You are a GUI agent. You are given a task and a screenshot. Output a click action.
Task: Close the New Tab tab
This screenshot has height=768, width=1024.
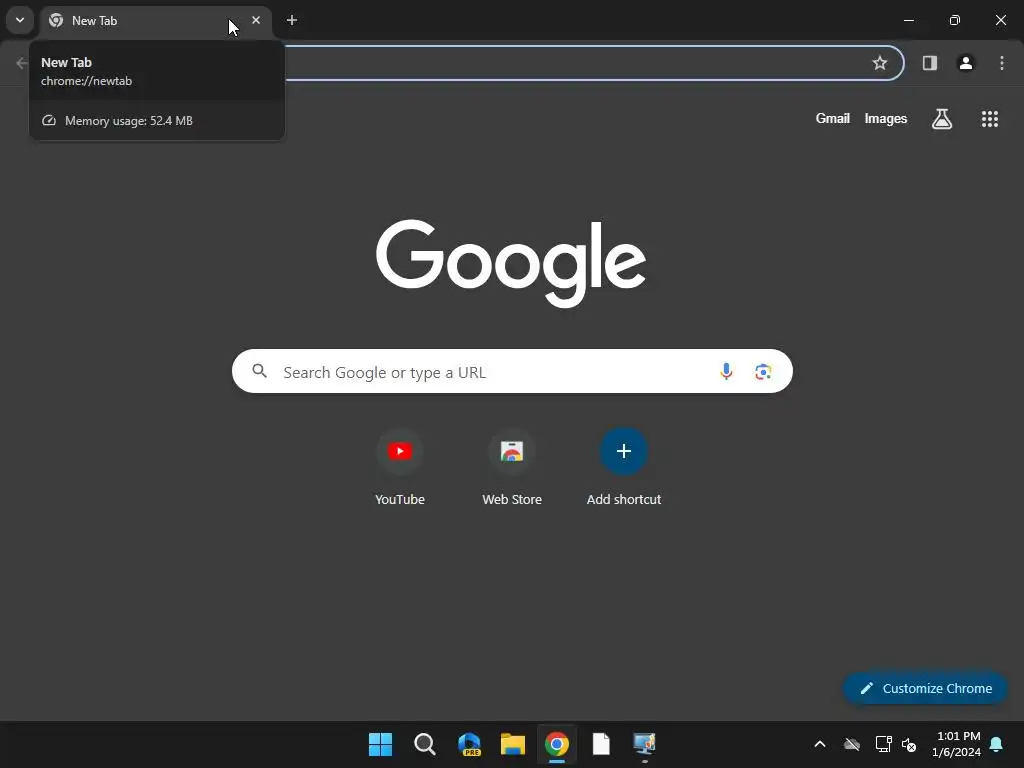click(256, 20)
